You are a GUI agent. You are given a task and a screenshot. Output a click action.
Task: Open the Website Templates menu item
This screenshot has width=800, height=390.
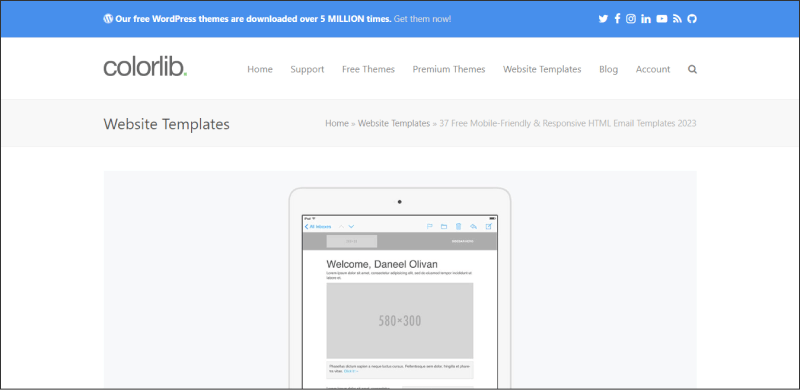(x=542, y=69)
